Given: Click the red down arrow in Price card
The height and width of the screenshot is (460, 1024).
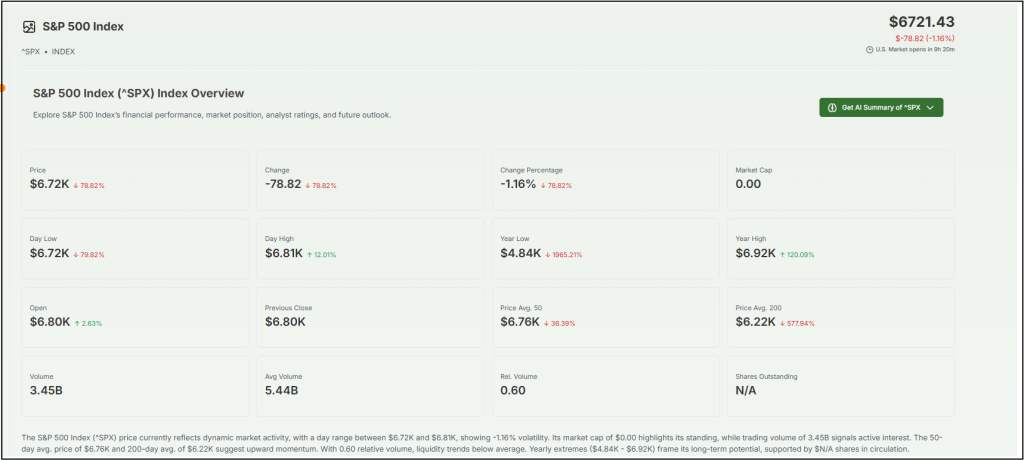Looking at the screenshot, I should [76, 186].
